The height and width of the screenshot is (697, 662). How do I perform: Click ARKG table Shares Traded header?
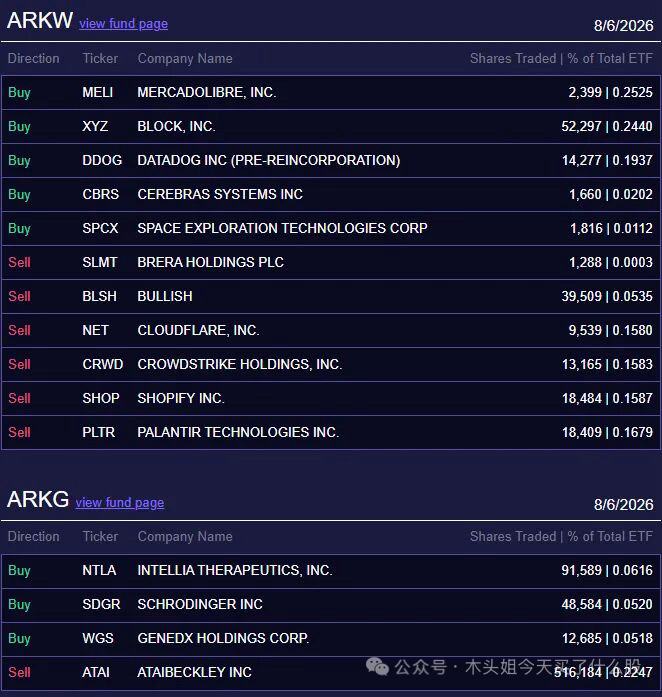coord(562,537)
